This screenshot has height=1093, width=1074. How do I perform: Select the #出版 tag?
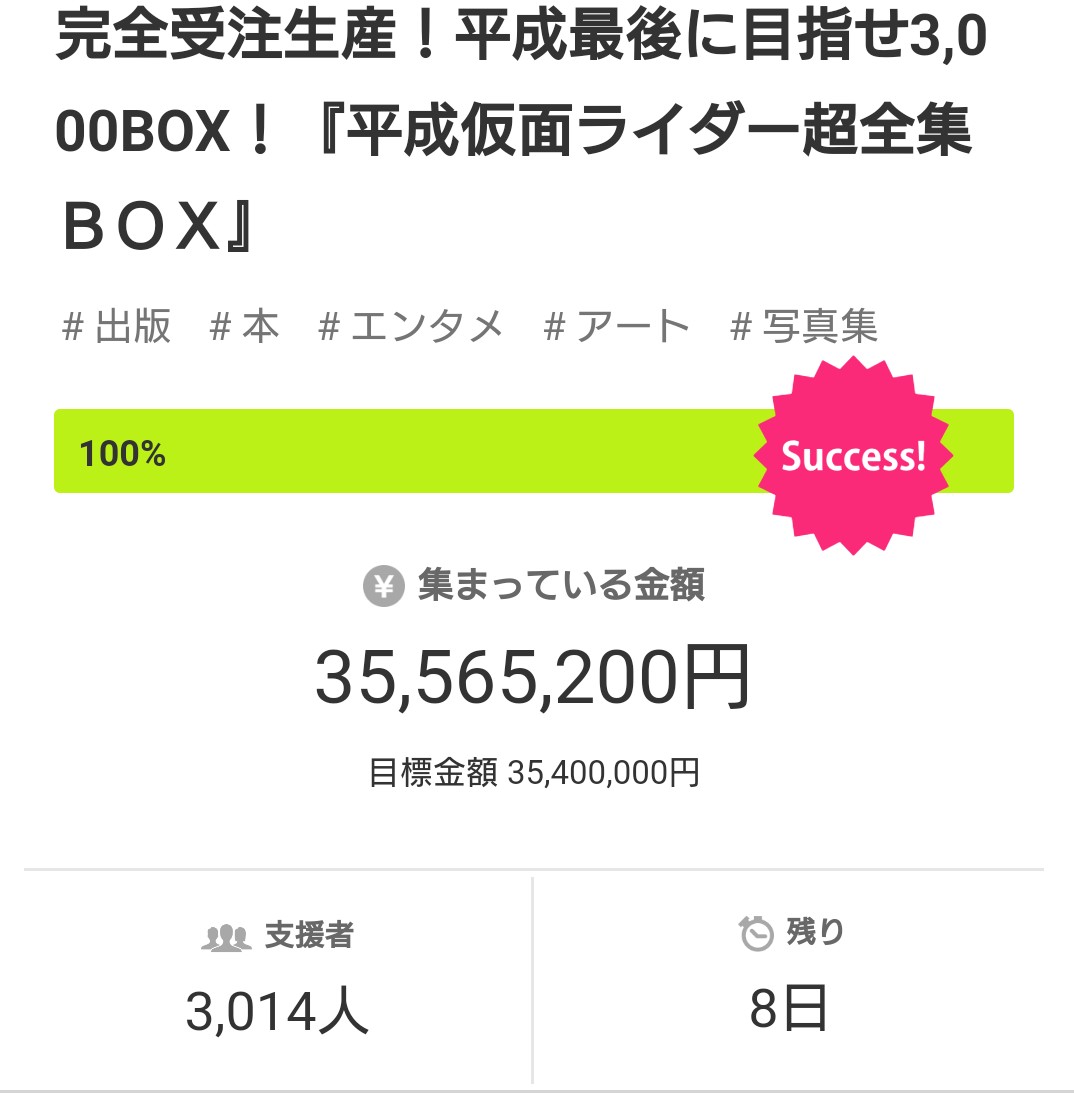tap(117, 327)
